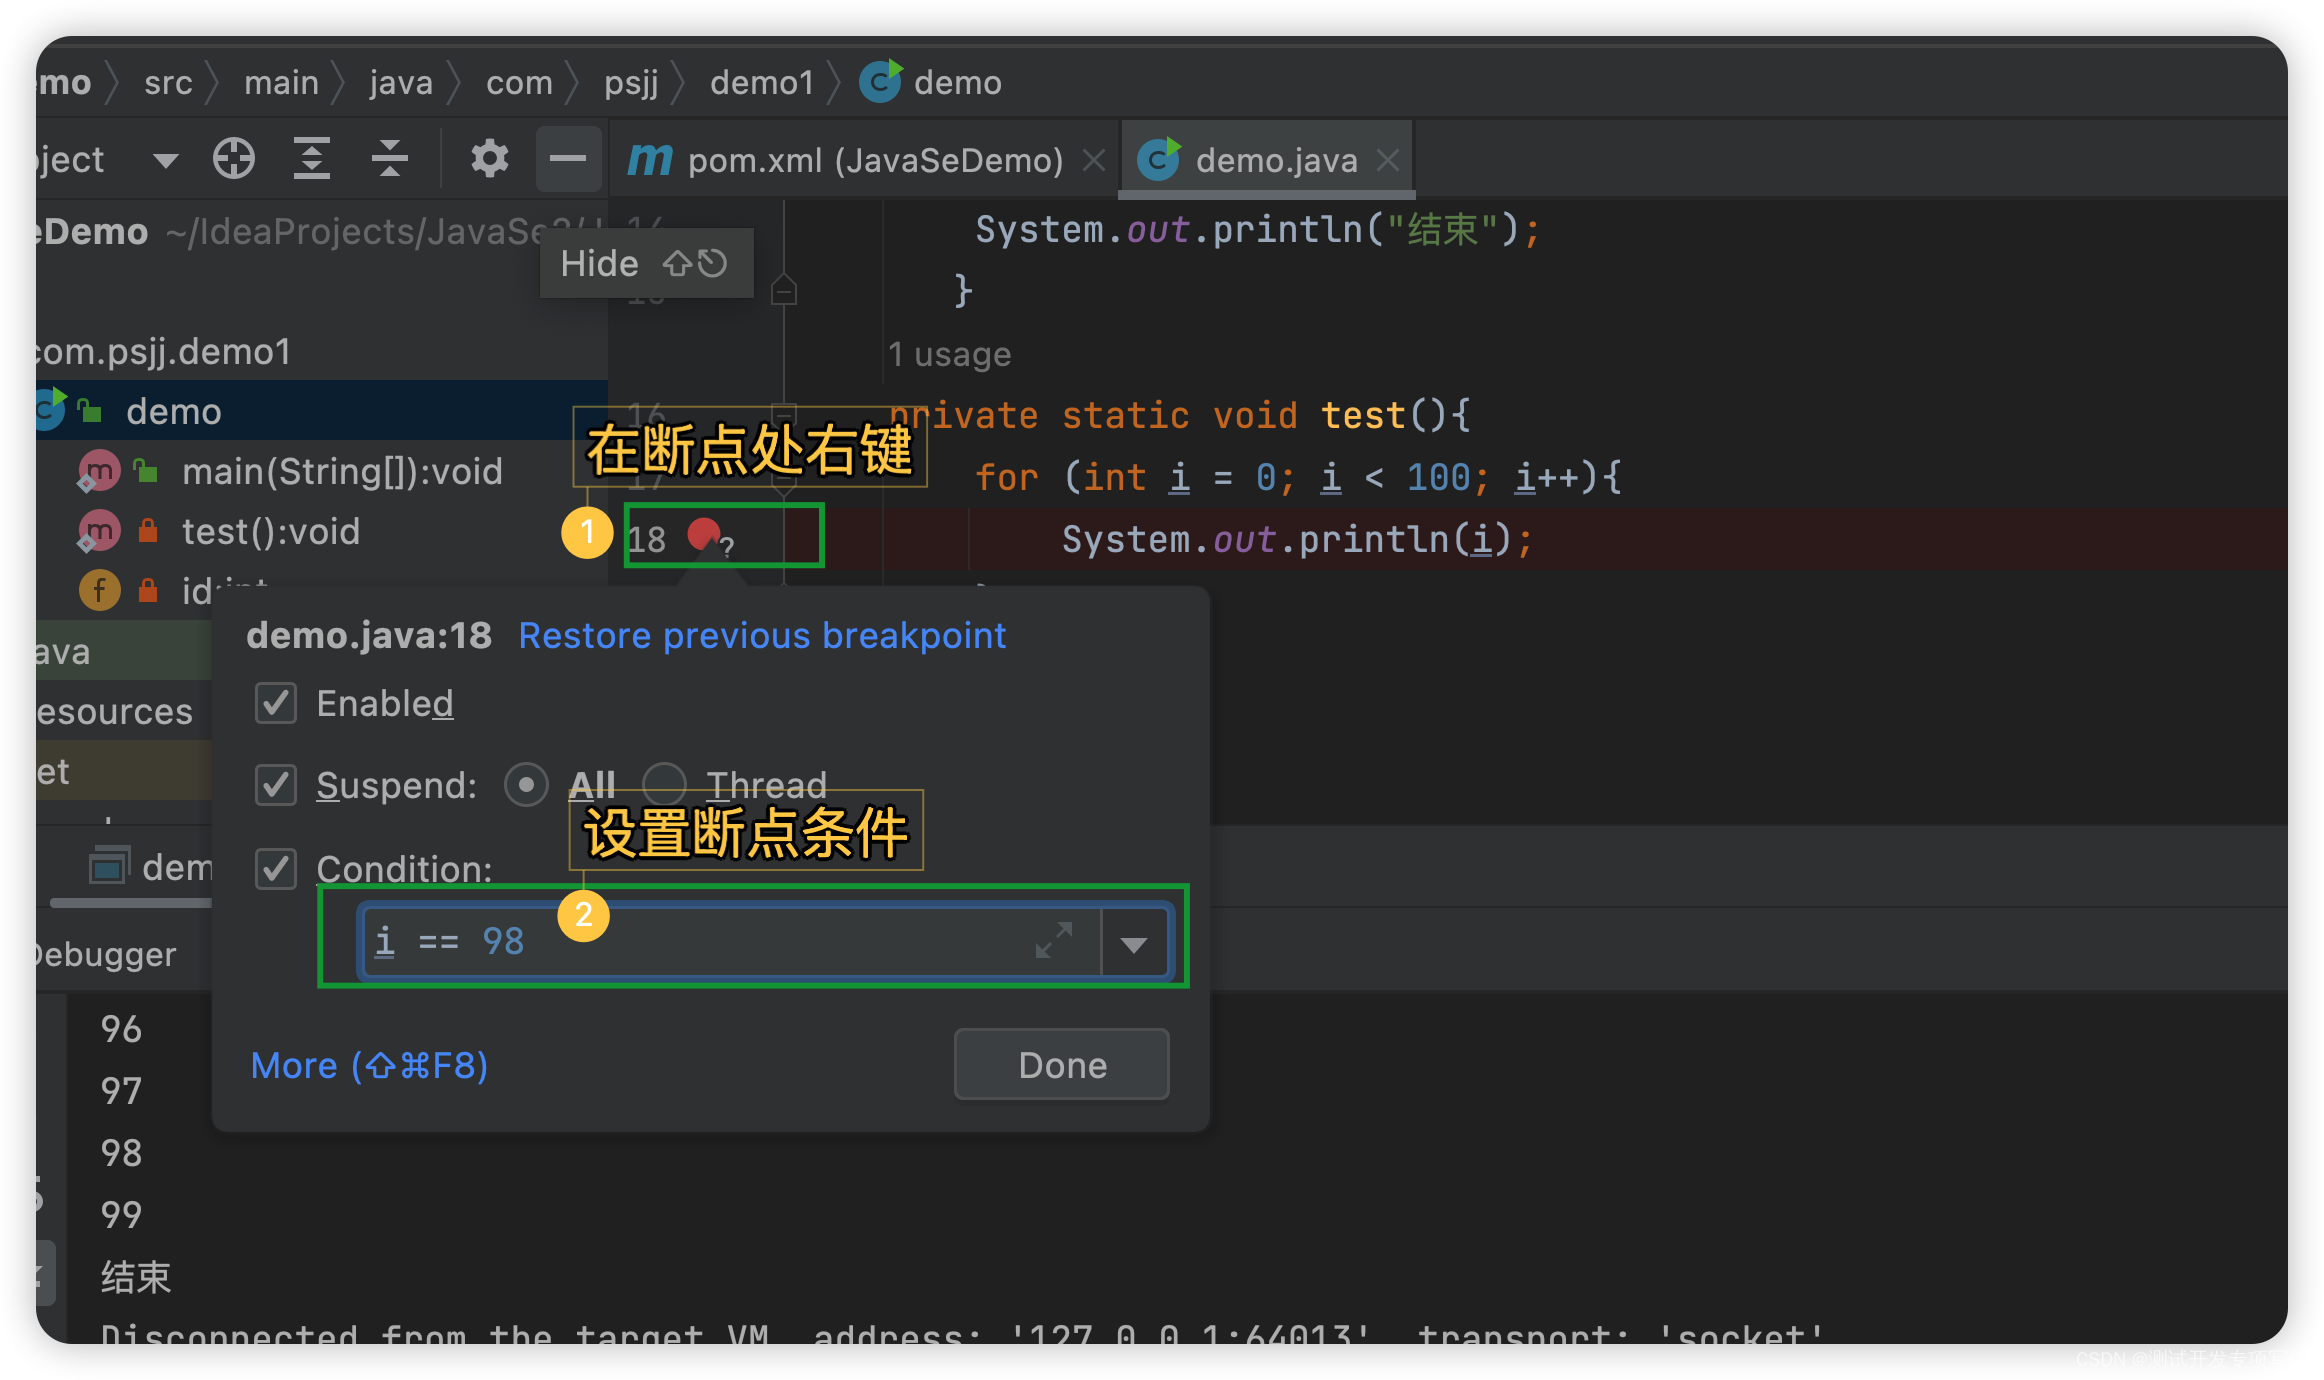Click the Collapse All toolbar icon
This screenshot has height=1380, width=2324.
point(389,159)
